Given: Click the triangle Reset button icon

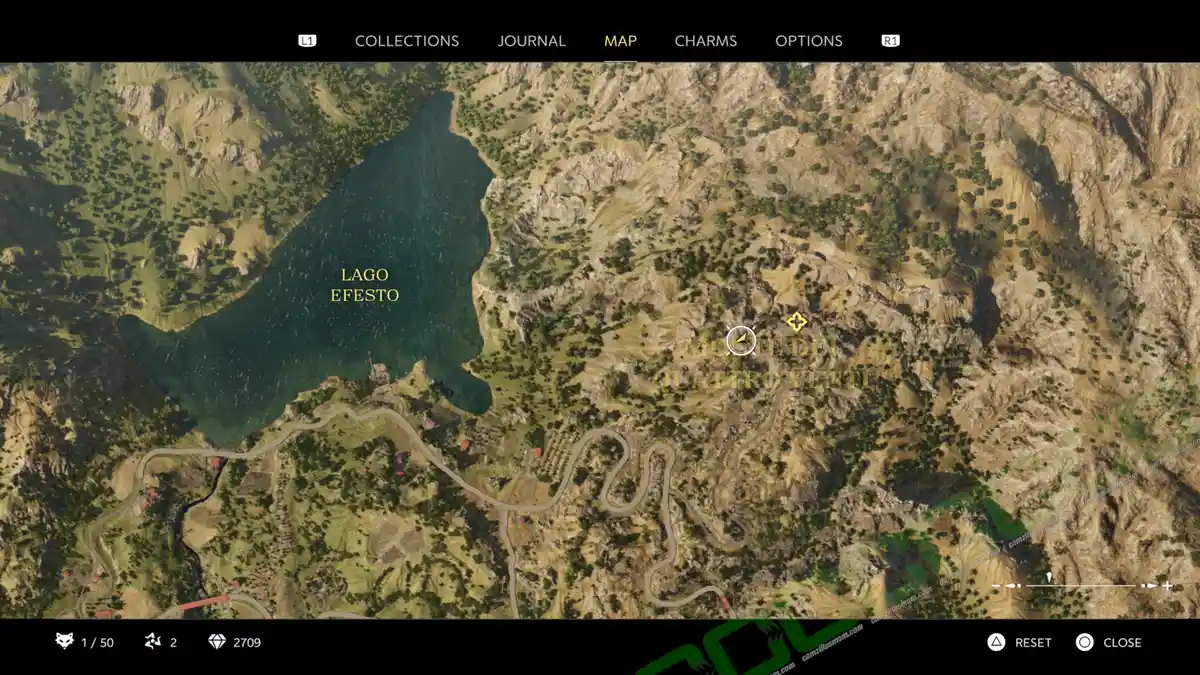Looking at the screenshot, I should click(996, 642).
